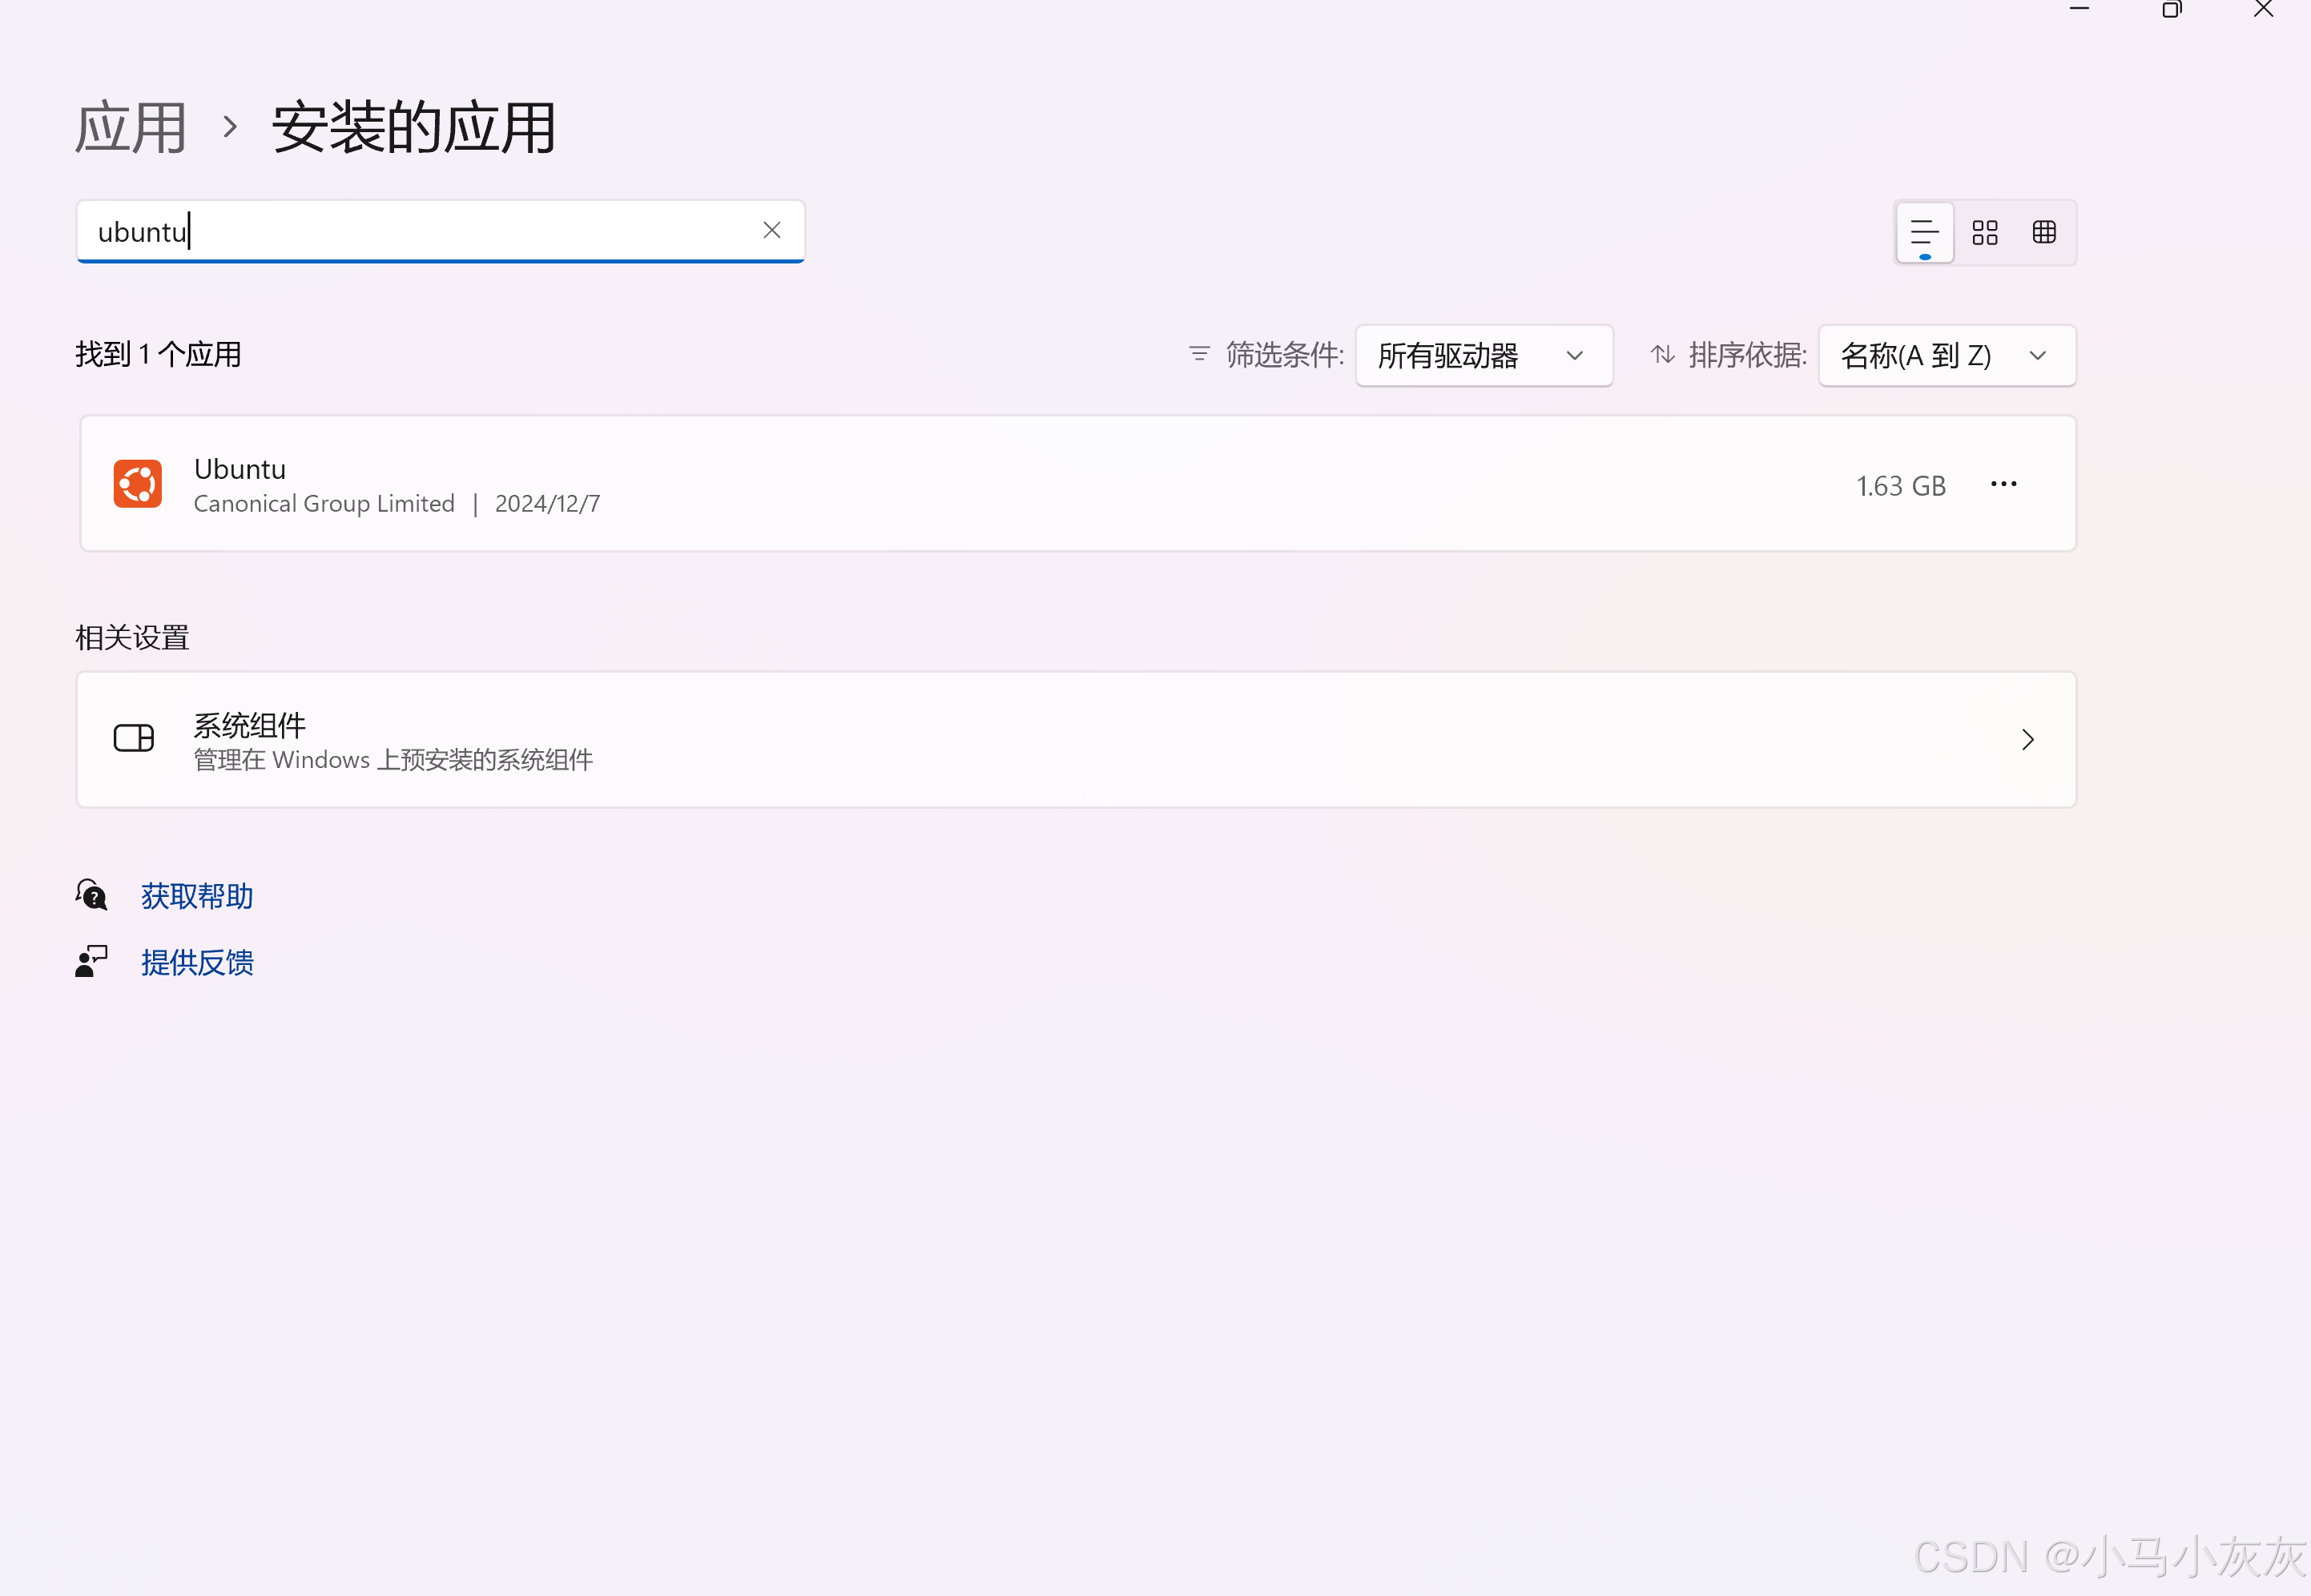Open Ubuntu's three-dot more options menu
The width and height of the screenshot is (2311, 1596).
[x=2003, y=484]
